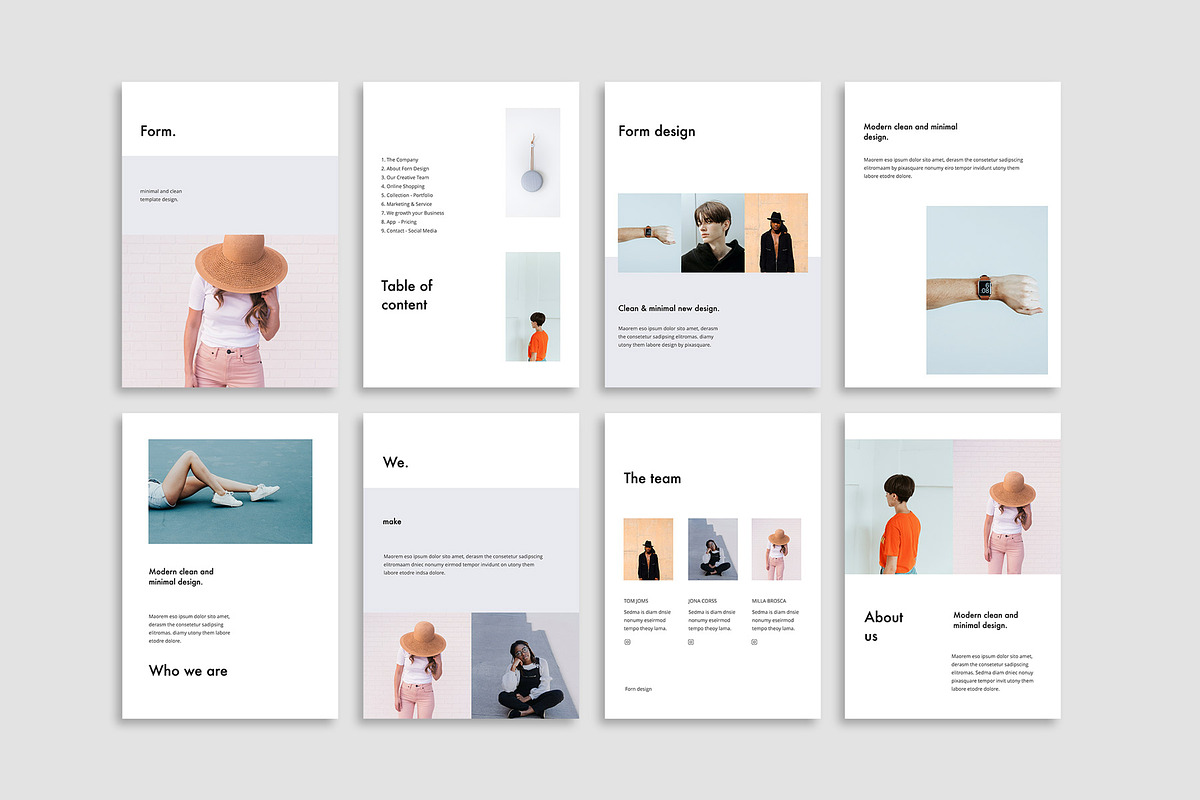
Task: Click straw hat woman photo on 'We.' page
Action: (x=417, y=666)
